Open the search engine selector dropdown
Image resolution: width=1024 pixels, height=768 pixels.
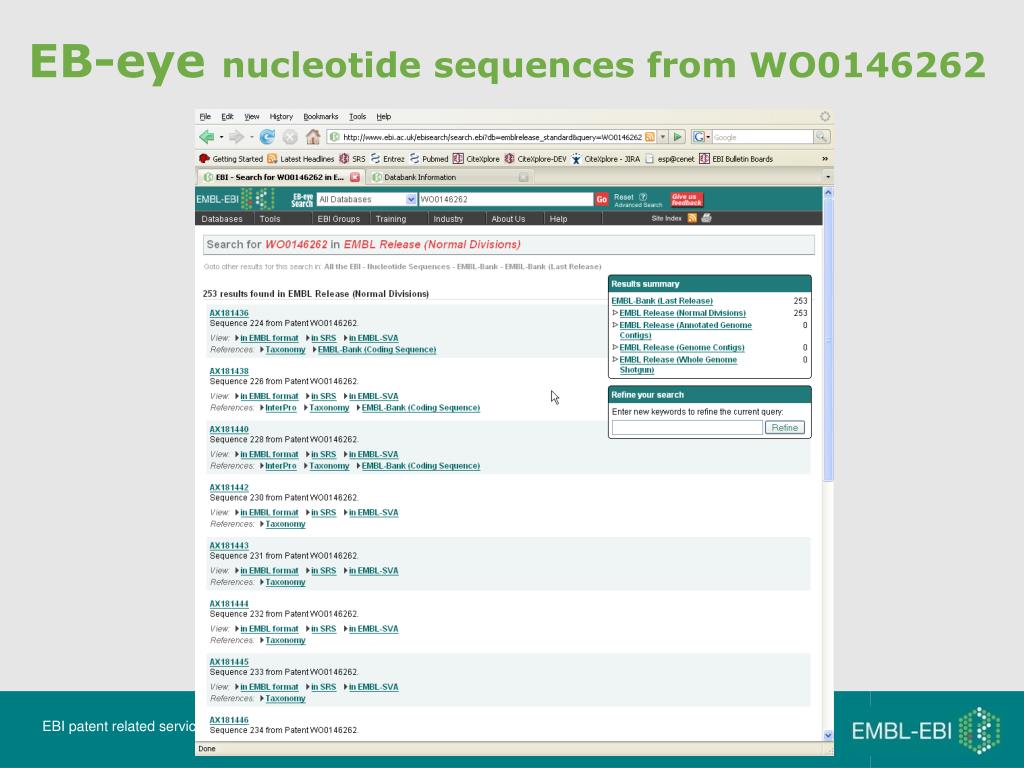(701, 137)
